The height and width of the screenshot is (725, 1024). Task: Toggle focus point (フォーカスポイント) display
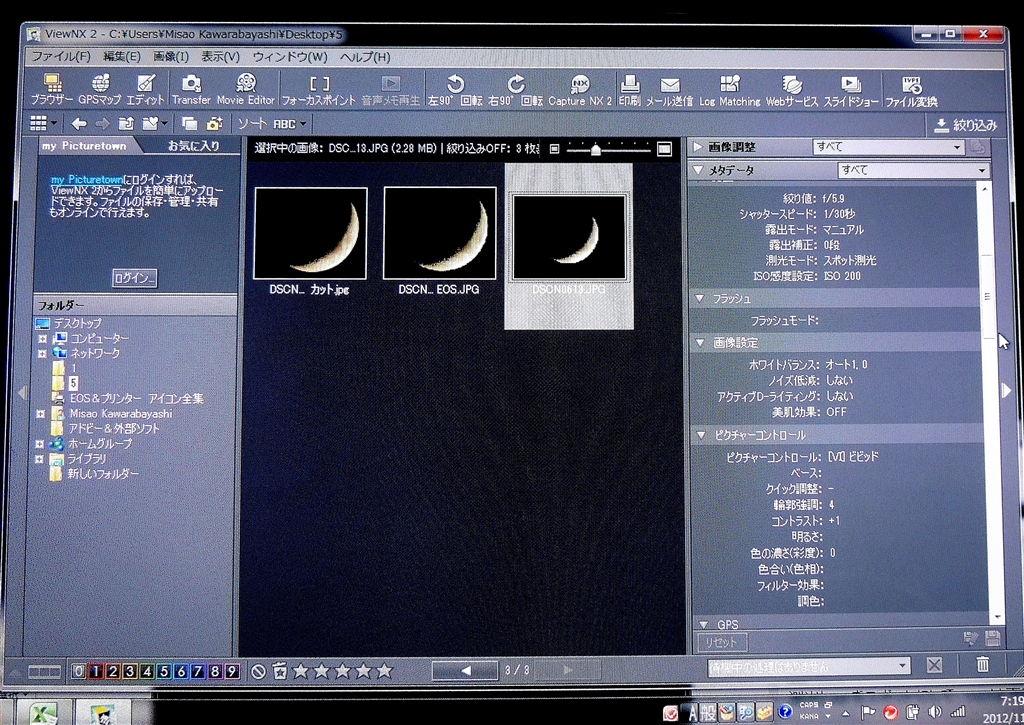(x=319, y=88)
